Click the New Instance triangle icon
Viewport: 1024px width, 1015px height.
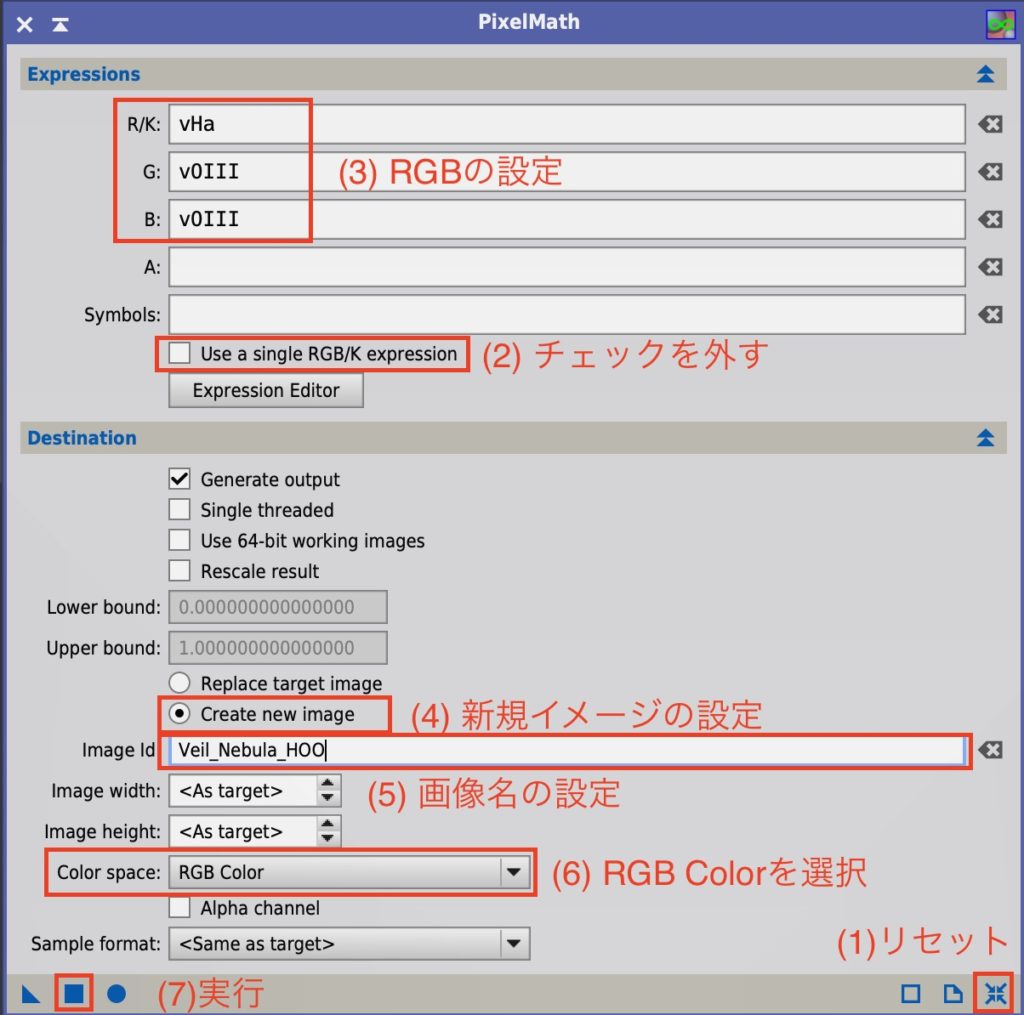tap(31, 994)
